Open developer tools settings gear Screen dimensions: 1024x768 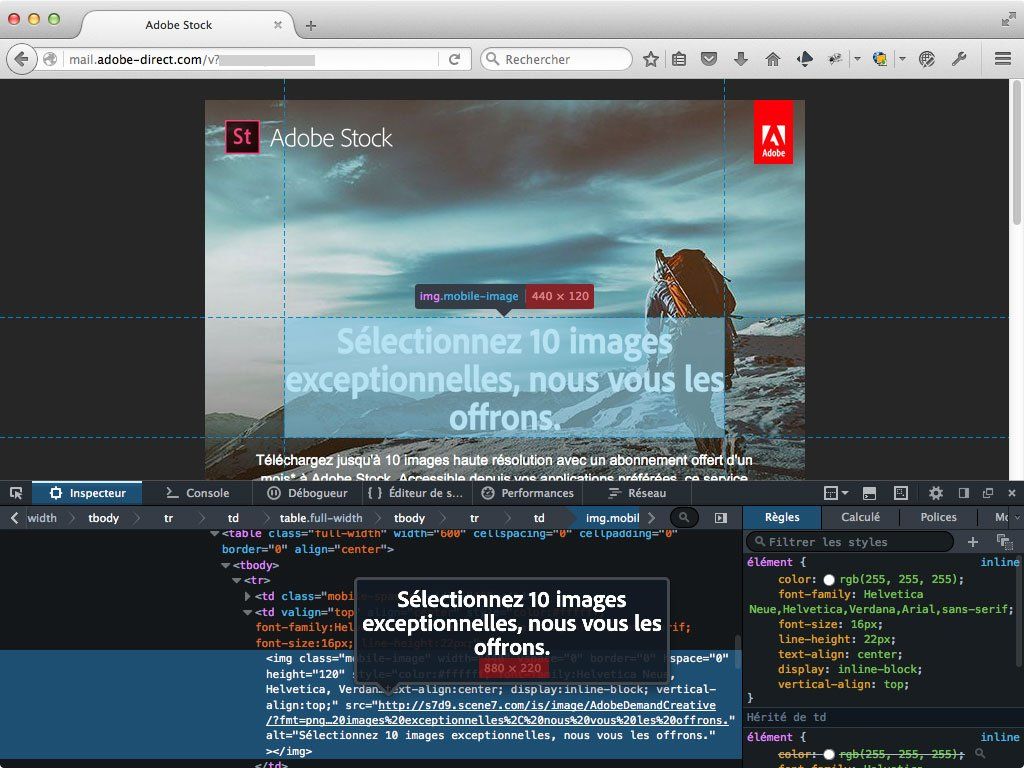(x=936, y=493)
